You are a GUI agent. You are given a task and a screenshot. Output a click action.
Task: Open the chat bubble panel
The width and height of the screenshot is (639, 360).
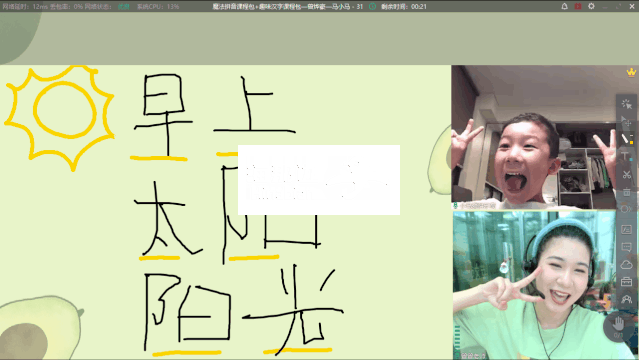626,247
